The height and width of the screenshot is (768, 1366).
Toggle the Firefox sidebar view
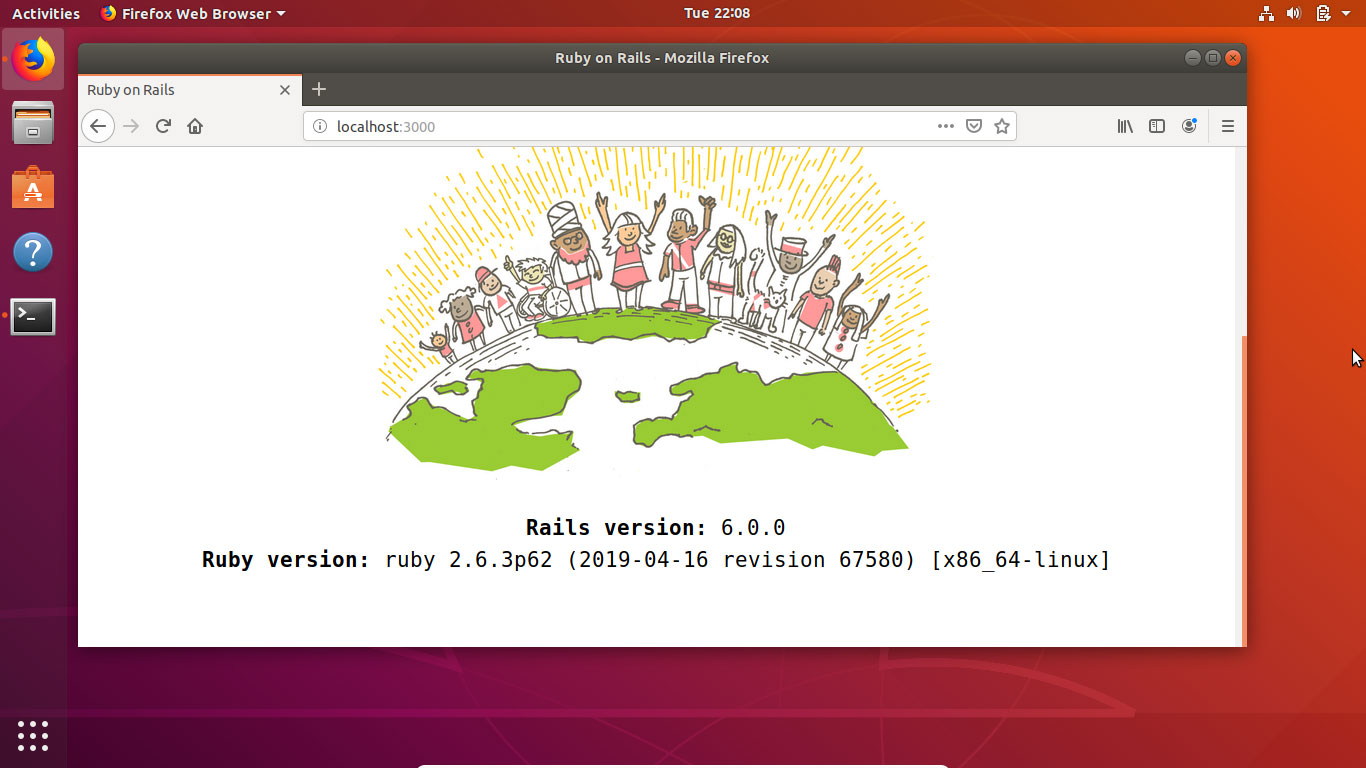pos(1157,126)
